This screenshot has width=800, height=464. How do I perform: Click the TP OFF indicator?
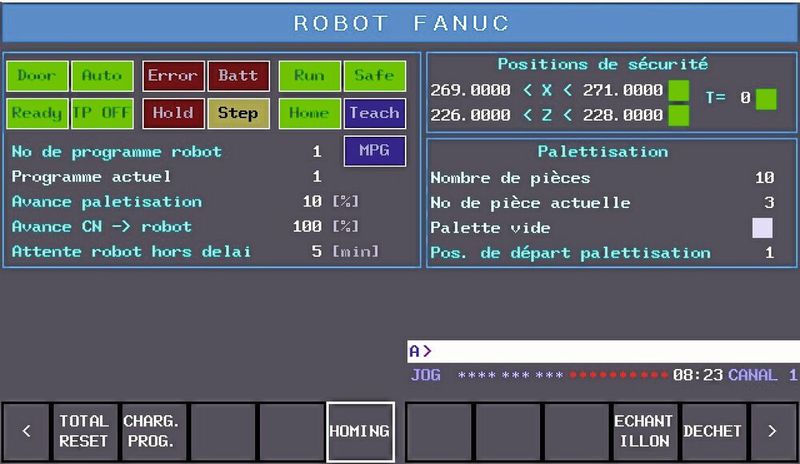102,113
